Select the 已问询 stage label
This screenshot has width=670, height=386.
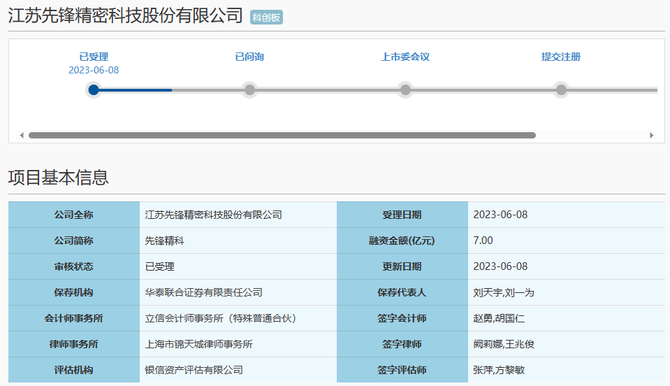click(x=250, y=56)
